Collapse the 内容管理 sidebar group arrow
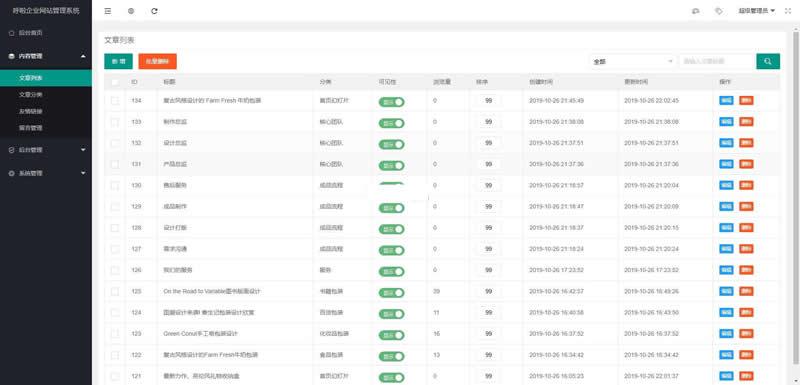Viewport: 800px width, 385px height. [x=83, y=56]
